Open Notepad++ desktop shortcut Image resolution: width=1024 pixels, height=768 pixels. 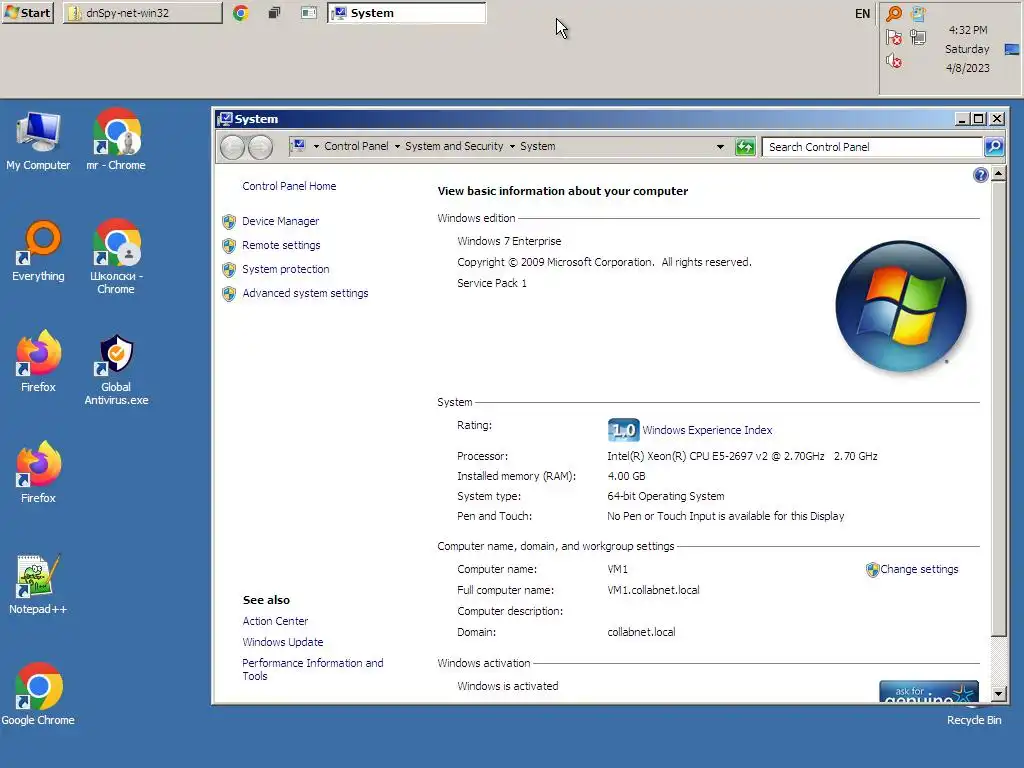[x=38, y=584]
